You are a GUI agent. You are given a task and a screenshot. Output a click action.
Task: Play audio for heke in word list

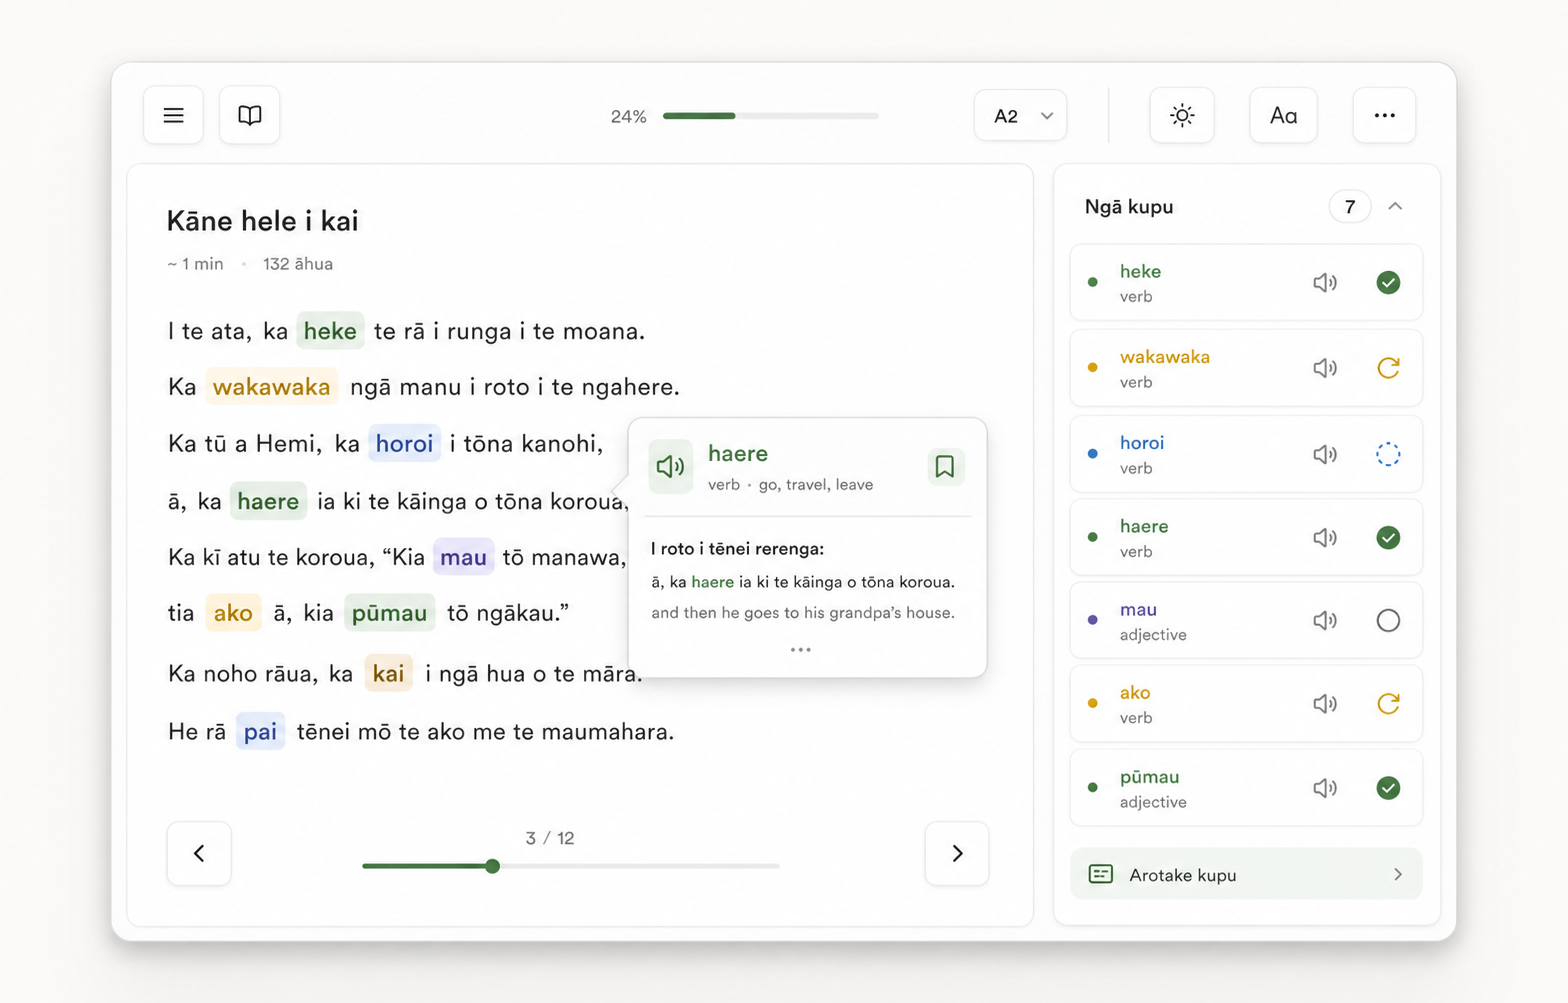coord(1325,283)
